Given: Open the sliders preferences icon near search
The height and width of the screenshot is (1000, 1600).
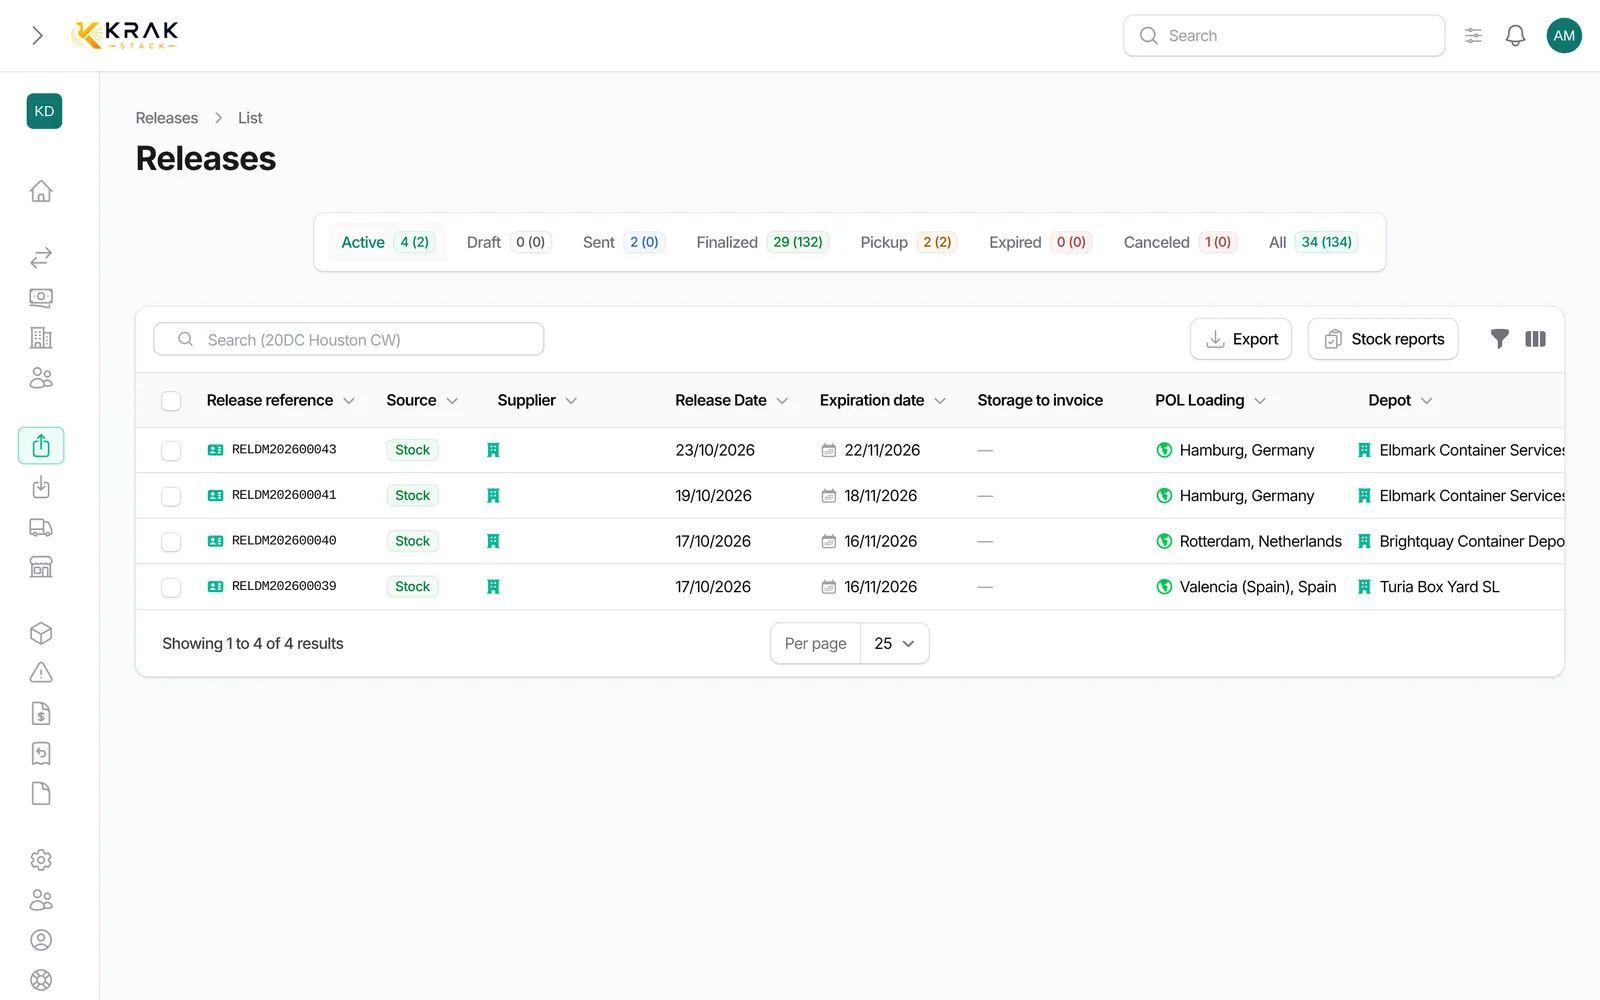Looking at the screenshot, I should pyautogui.click(x=1473, y=36).
